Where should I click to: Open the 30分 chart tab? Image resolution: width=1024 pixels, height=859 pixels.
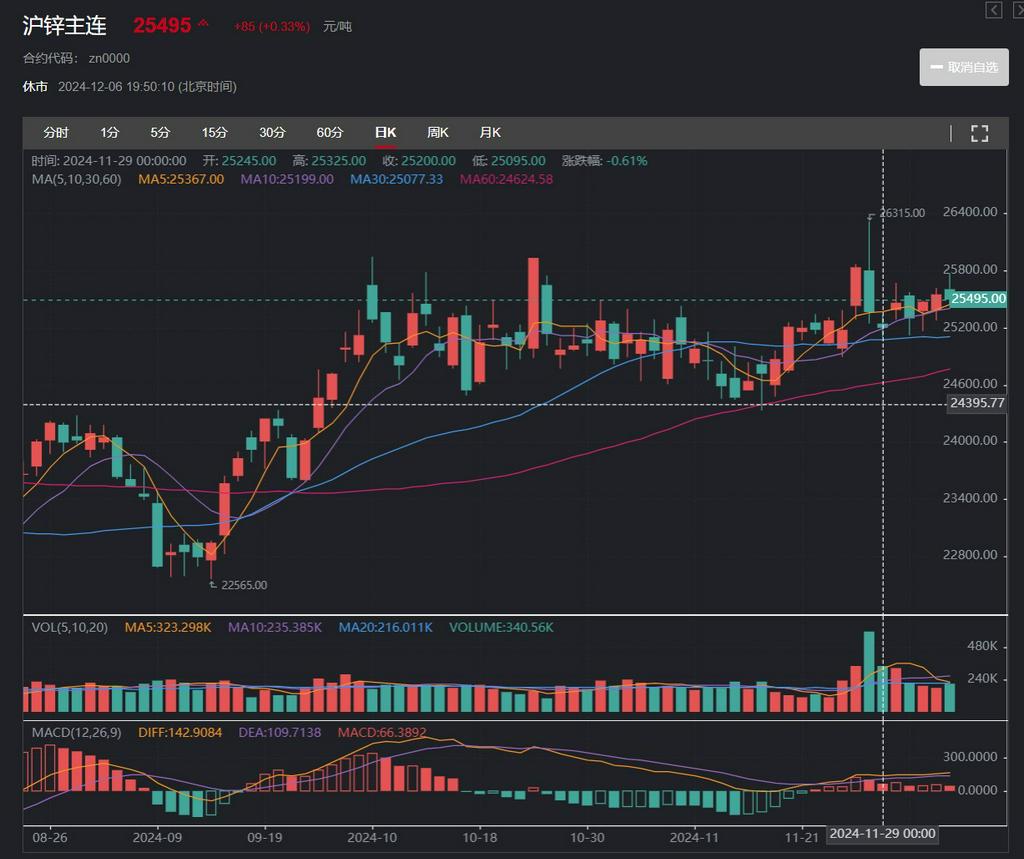coord(272,133)
